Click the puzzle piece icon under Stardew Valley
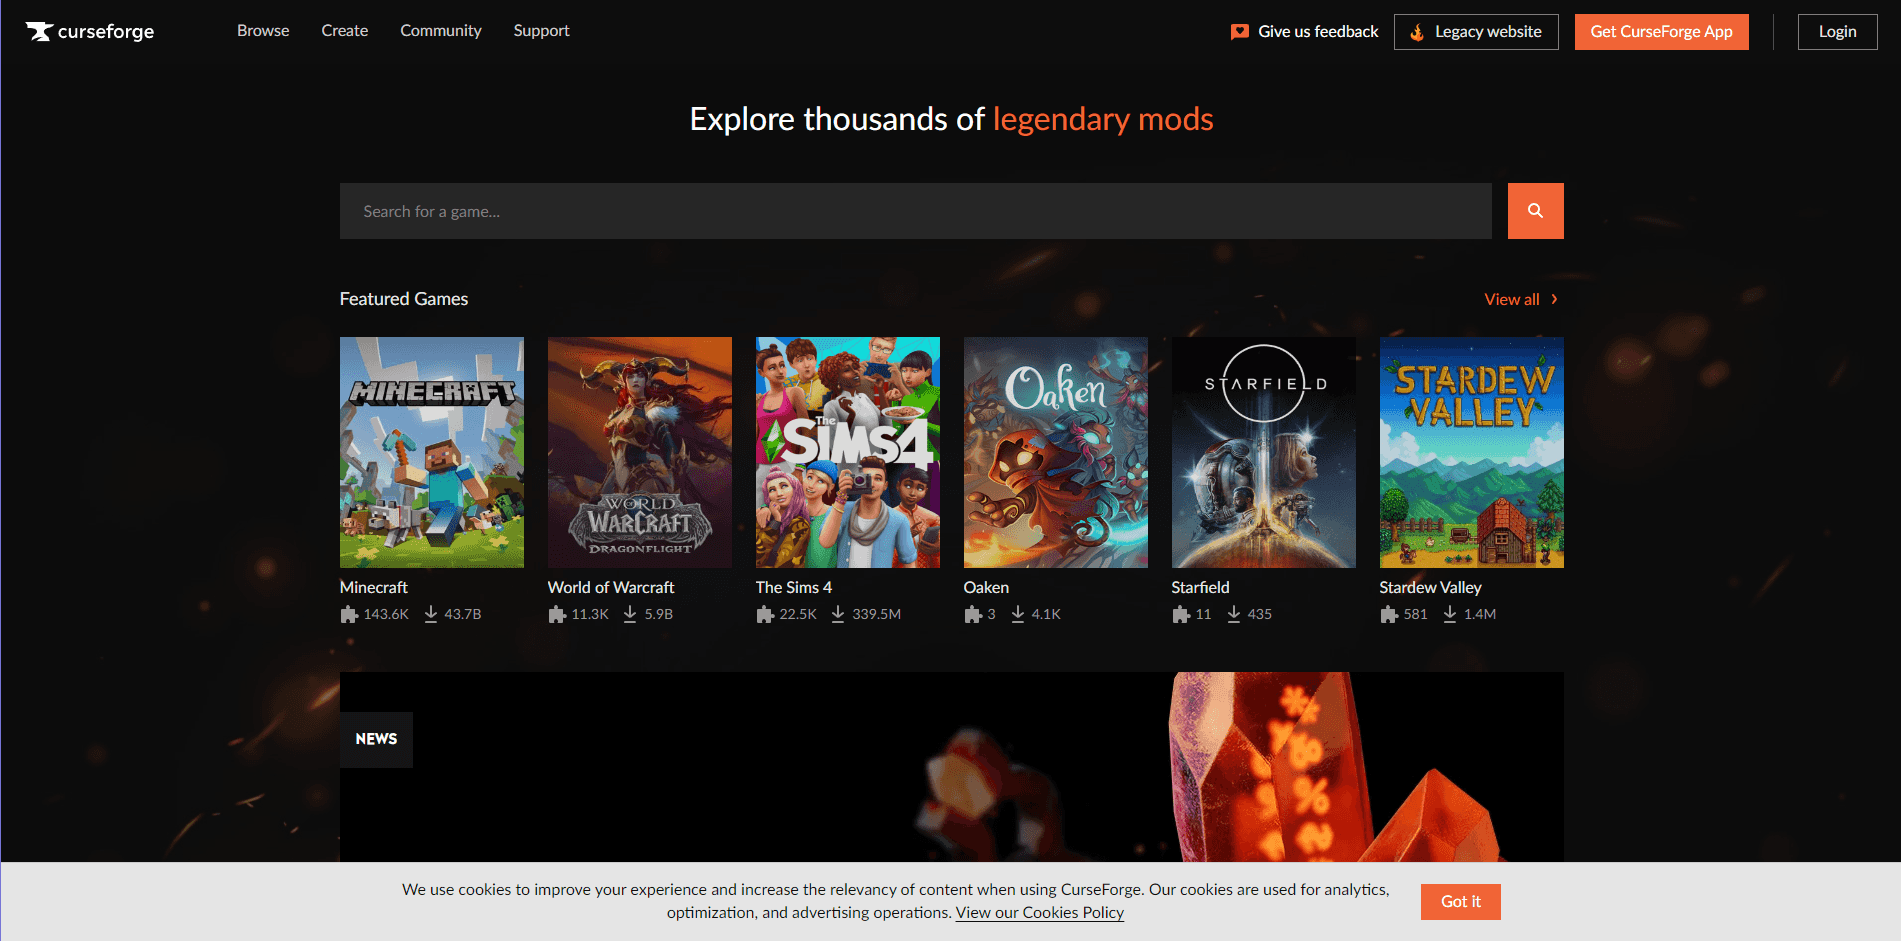Image resolution: width=1901 pixels, height=941 pixels. [1389, 614]
